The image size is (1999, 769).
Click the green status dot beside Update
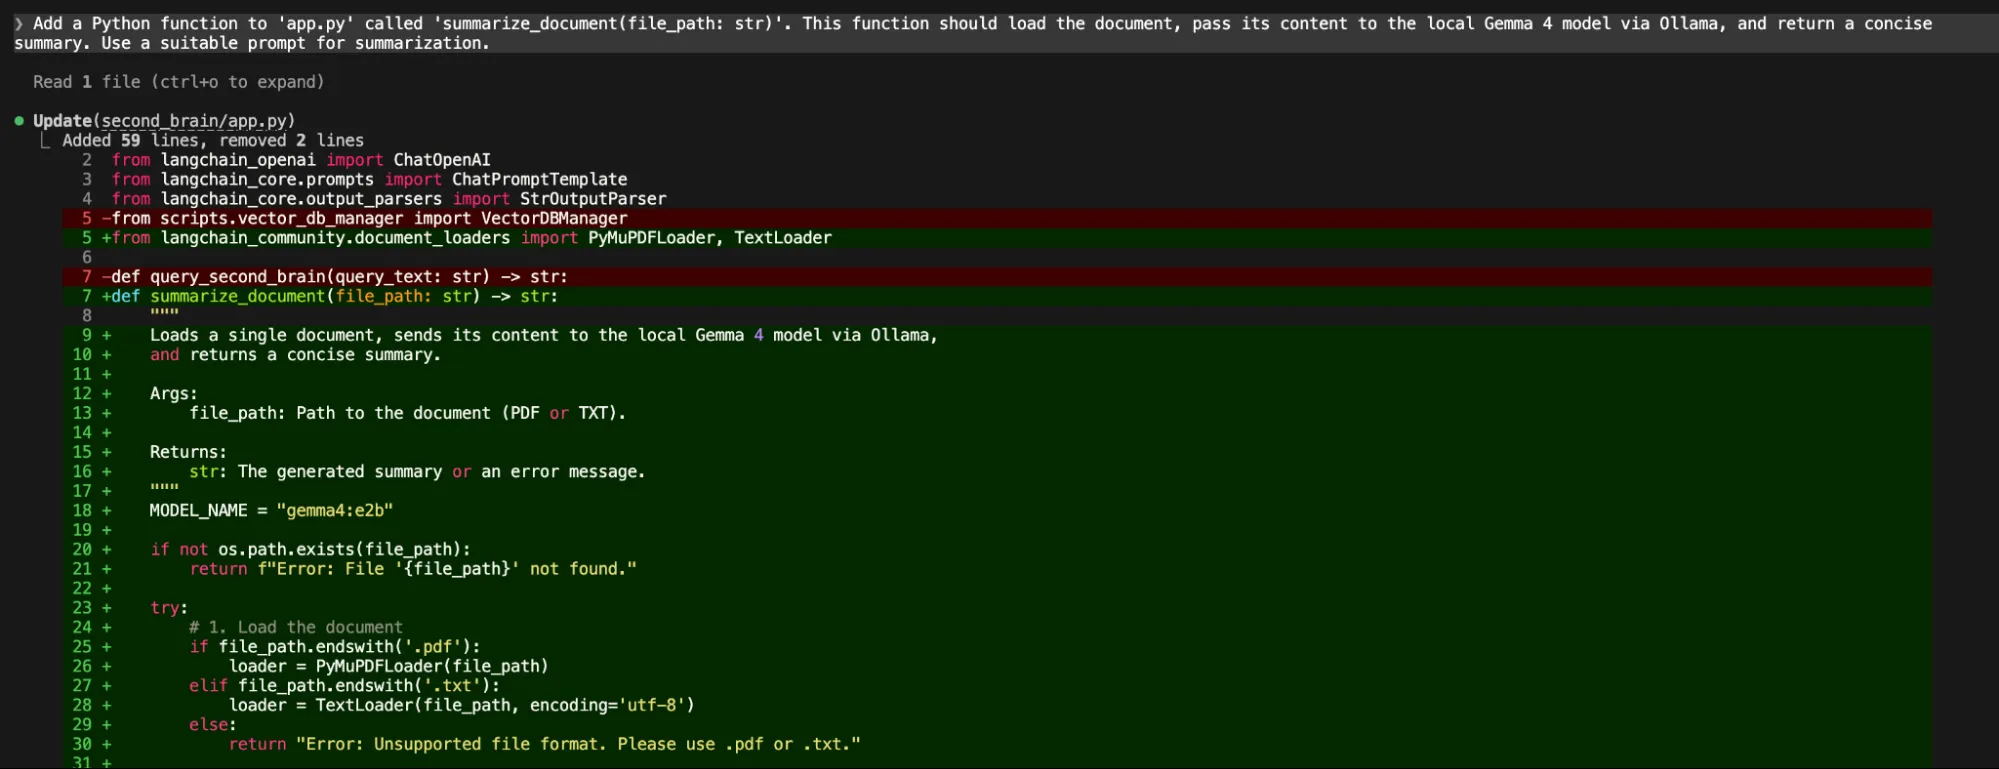click(x=19, y=121)
